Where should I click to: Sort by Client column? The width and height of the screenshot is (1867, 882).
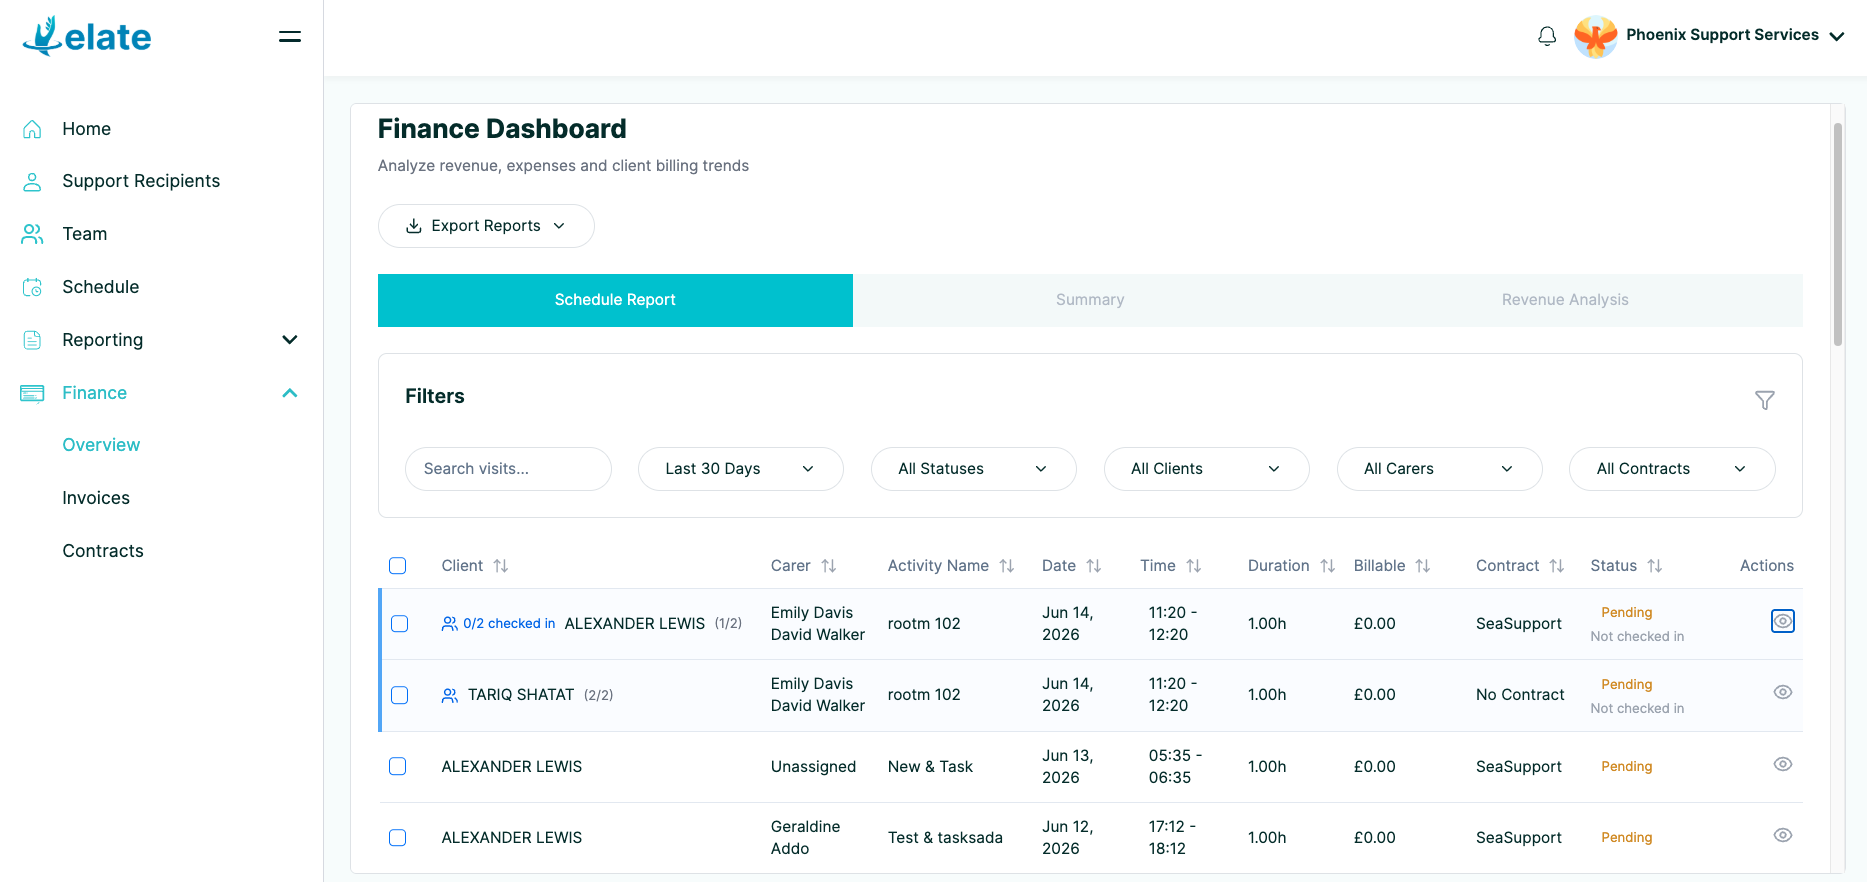[x=501, y=566]
